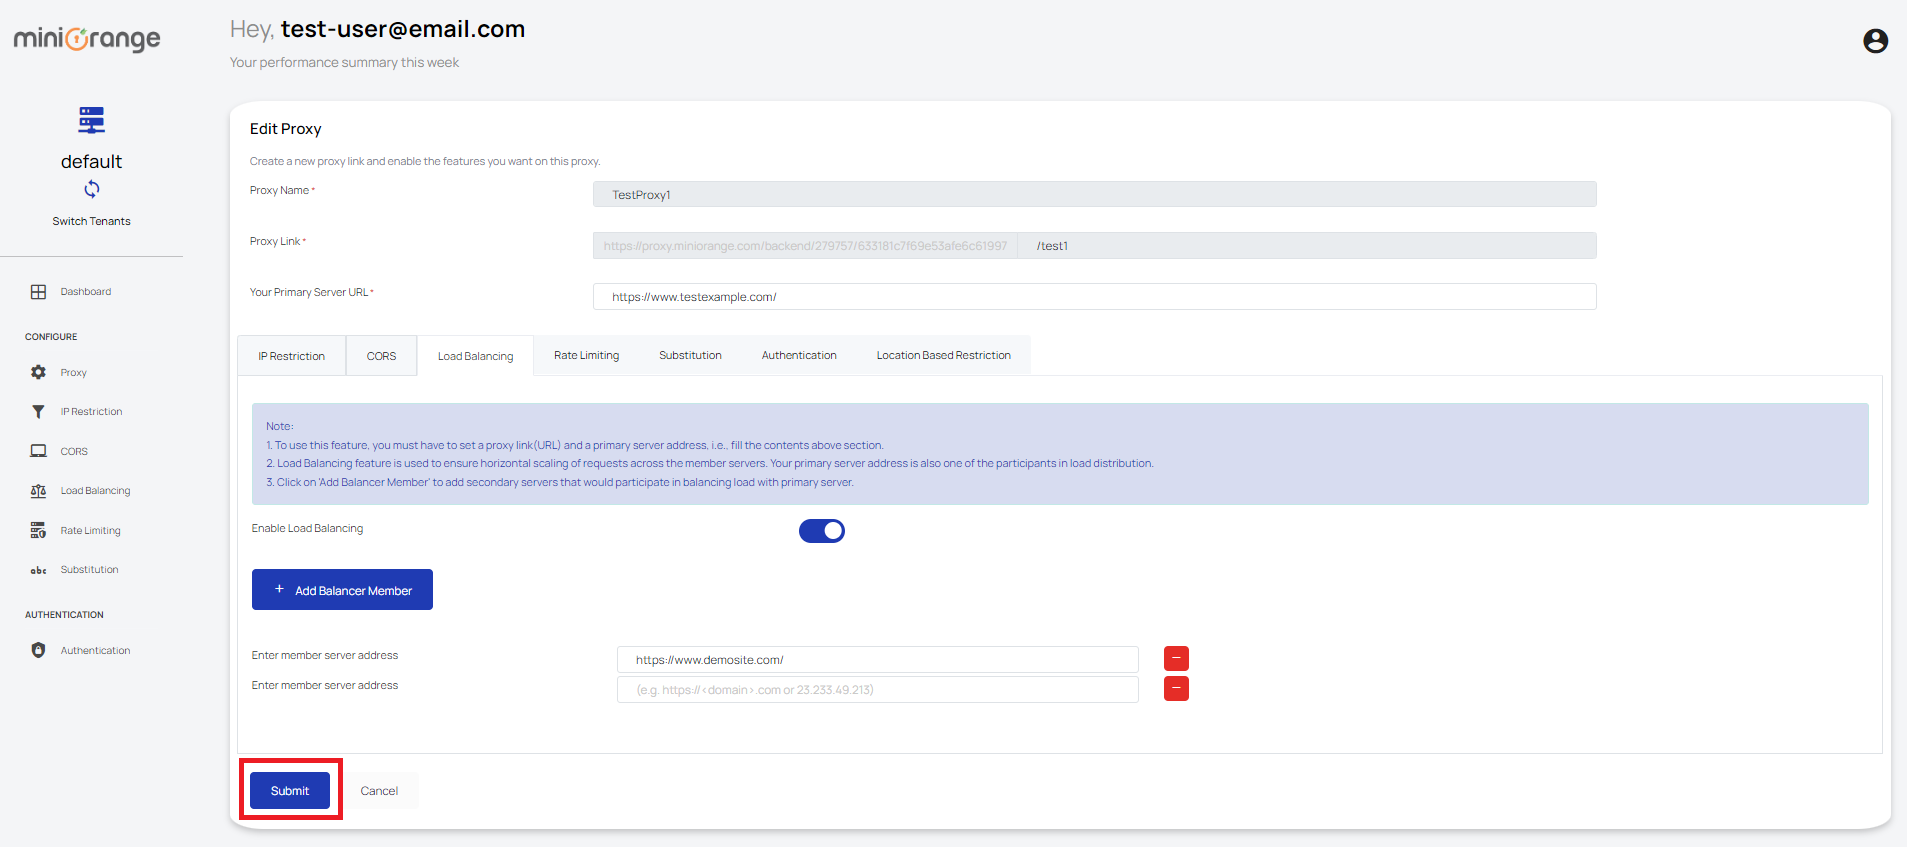Image resolution: width=1907 pixels, height=847 pixels.
Task: Click the Proxy gear icon in sidebar
Action: coord(38,372)
